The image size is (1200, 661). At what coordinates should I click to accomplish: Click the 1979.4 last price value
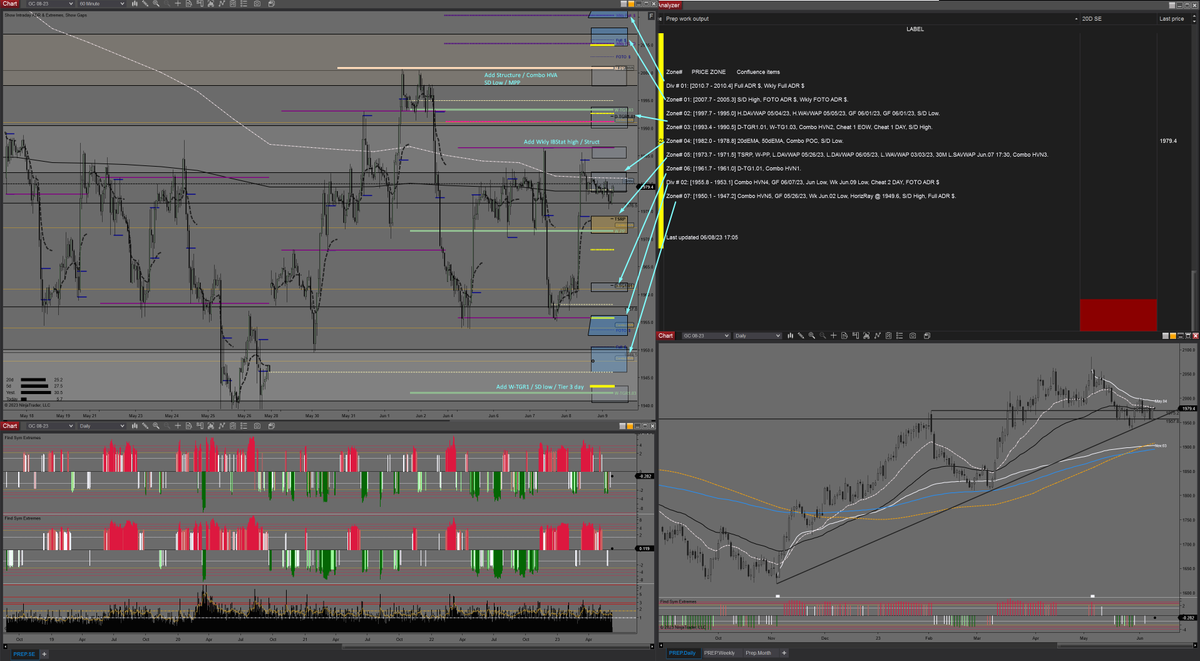pos(1168,141)
